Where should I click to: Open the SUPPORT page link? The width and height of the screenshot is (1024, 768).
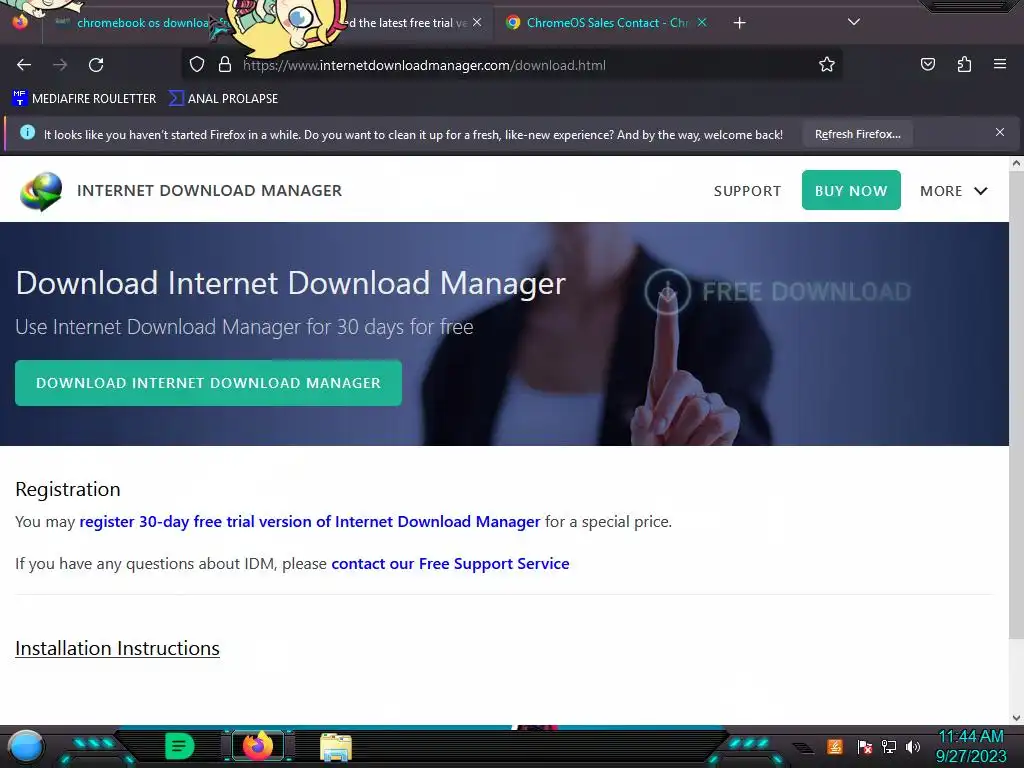tap(747, 191)
